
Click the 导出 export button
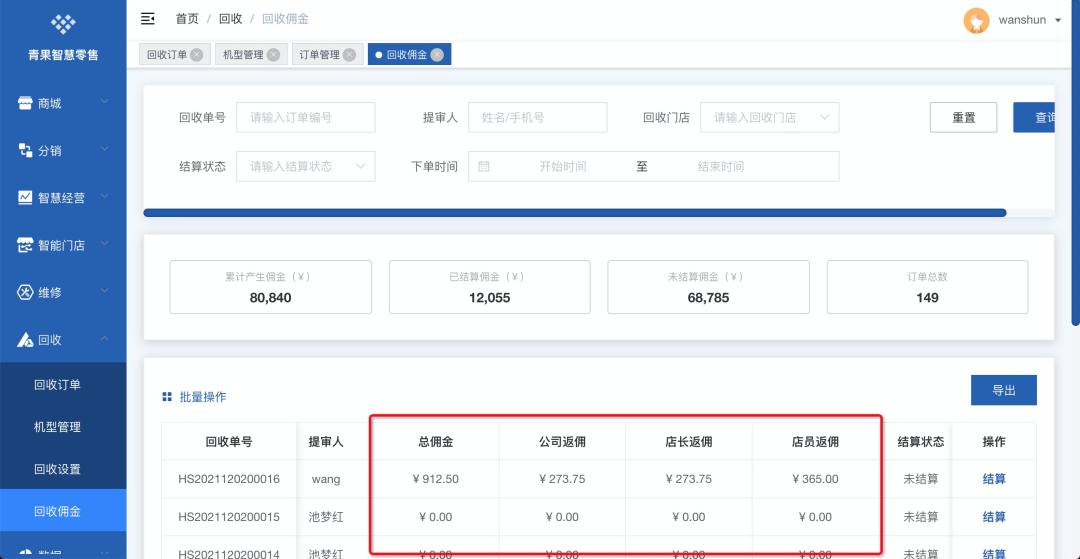point(1004,390)
